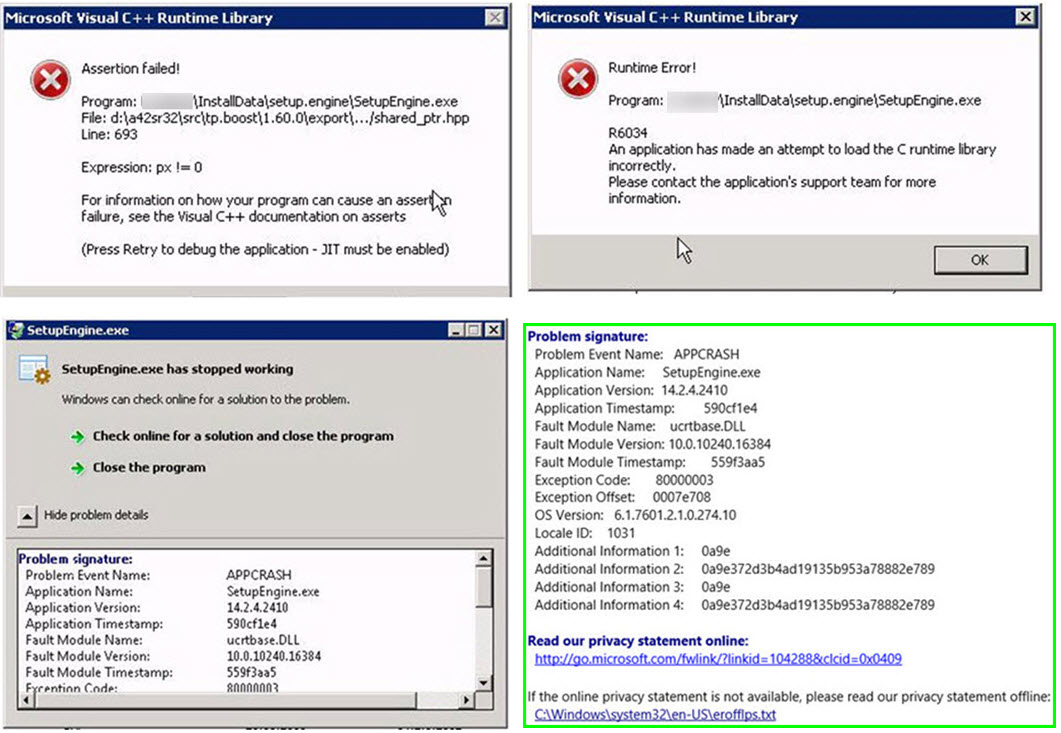The height and width of the screenshot is (733, 1061).
Task: Click the crash report icon beside 'has stopped working'
Action: (x=35, y=370)
